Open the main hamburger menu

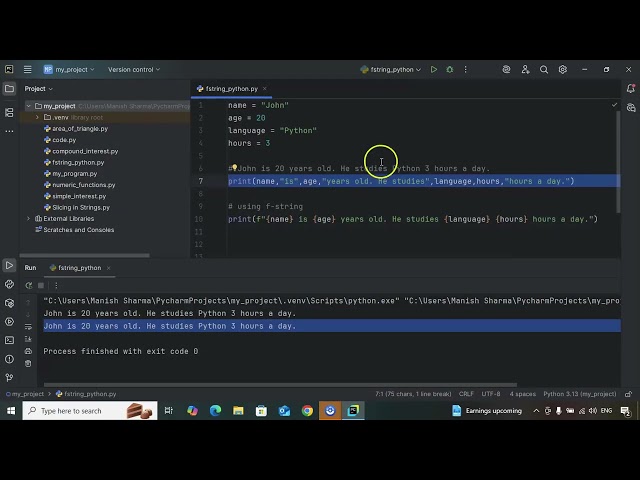[x=27, y=69]
